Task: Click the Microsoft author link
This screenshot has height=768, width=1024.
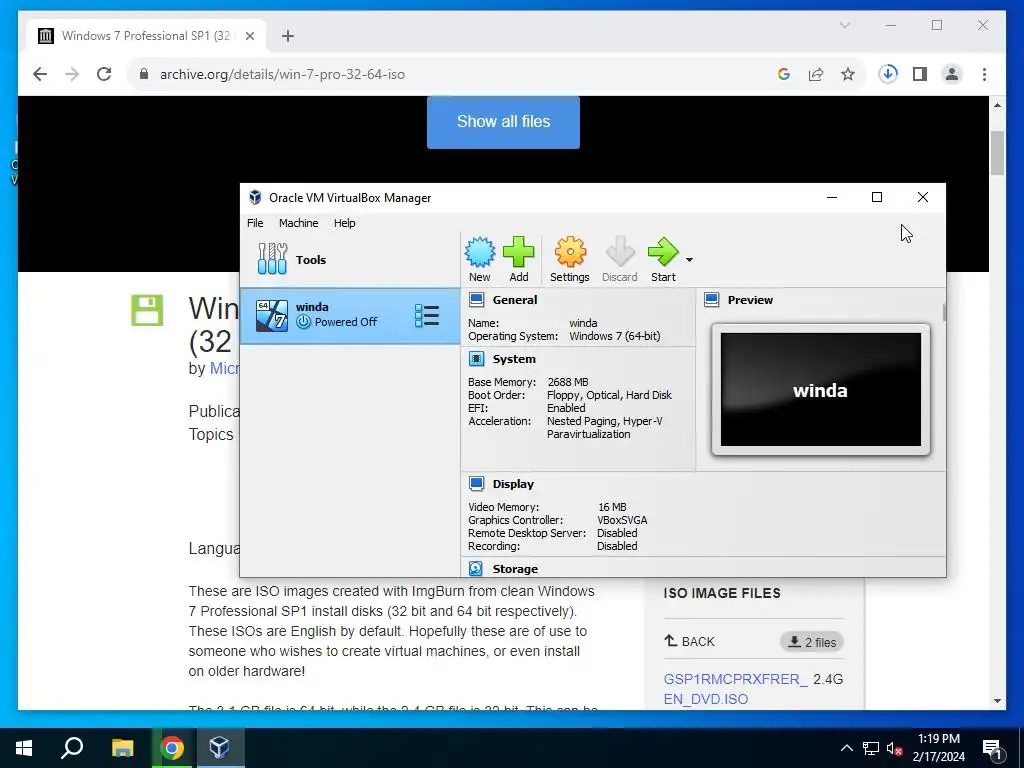Action: (x=224, y=368)
